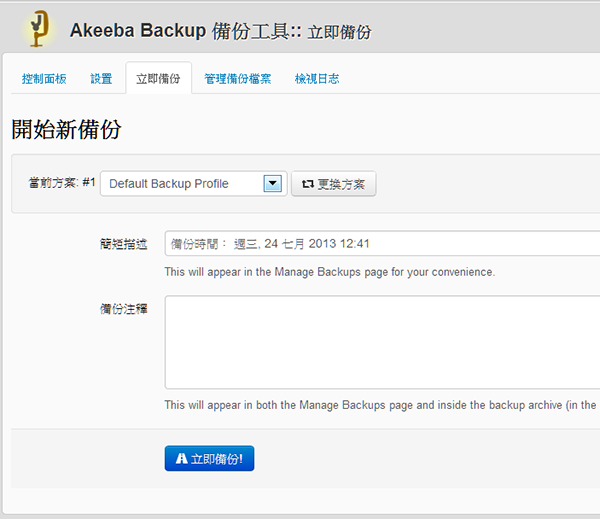
Task: Focus the 簡短描述 text field
Action: pos(380,244)
